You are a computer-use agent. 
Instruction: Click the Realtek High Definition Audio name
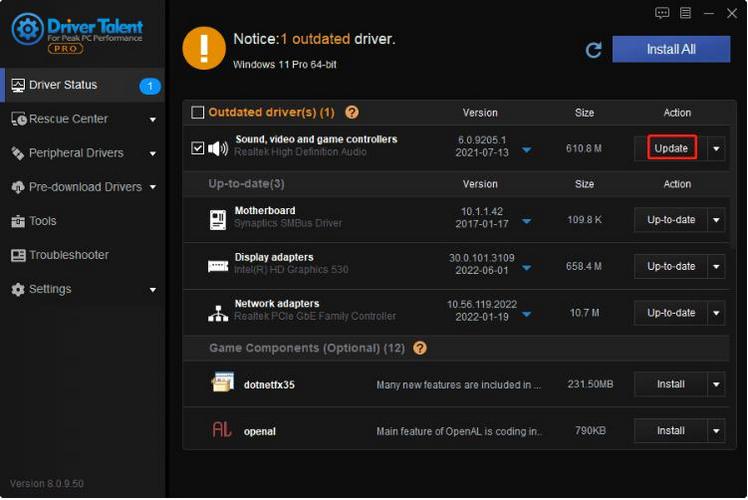point(301,152)
